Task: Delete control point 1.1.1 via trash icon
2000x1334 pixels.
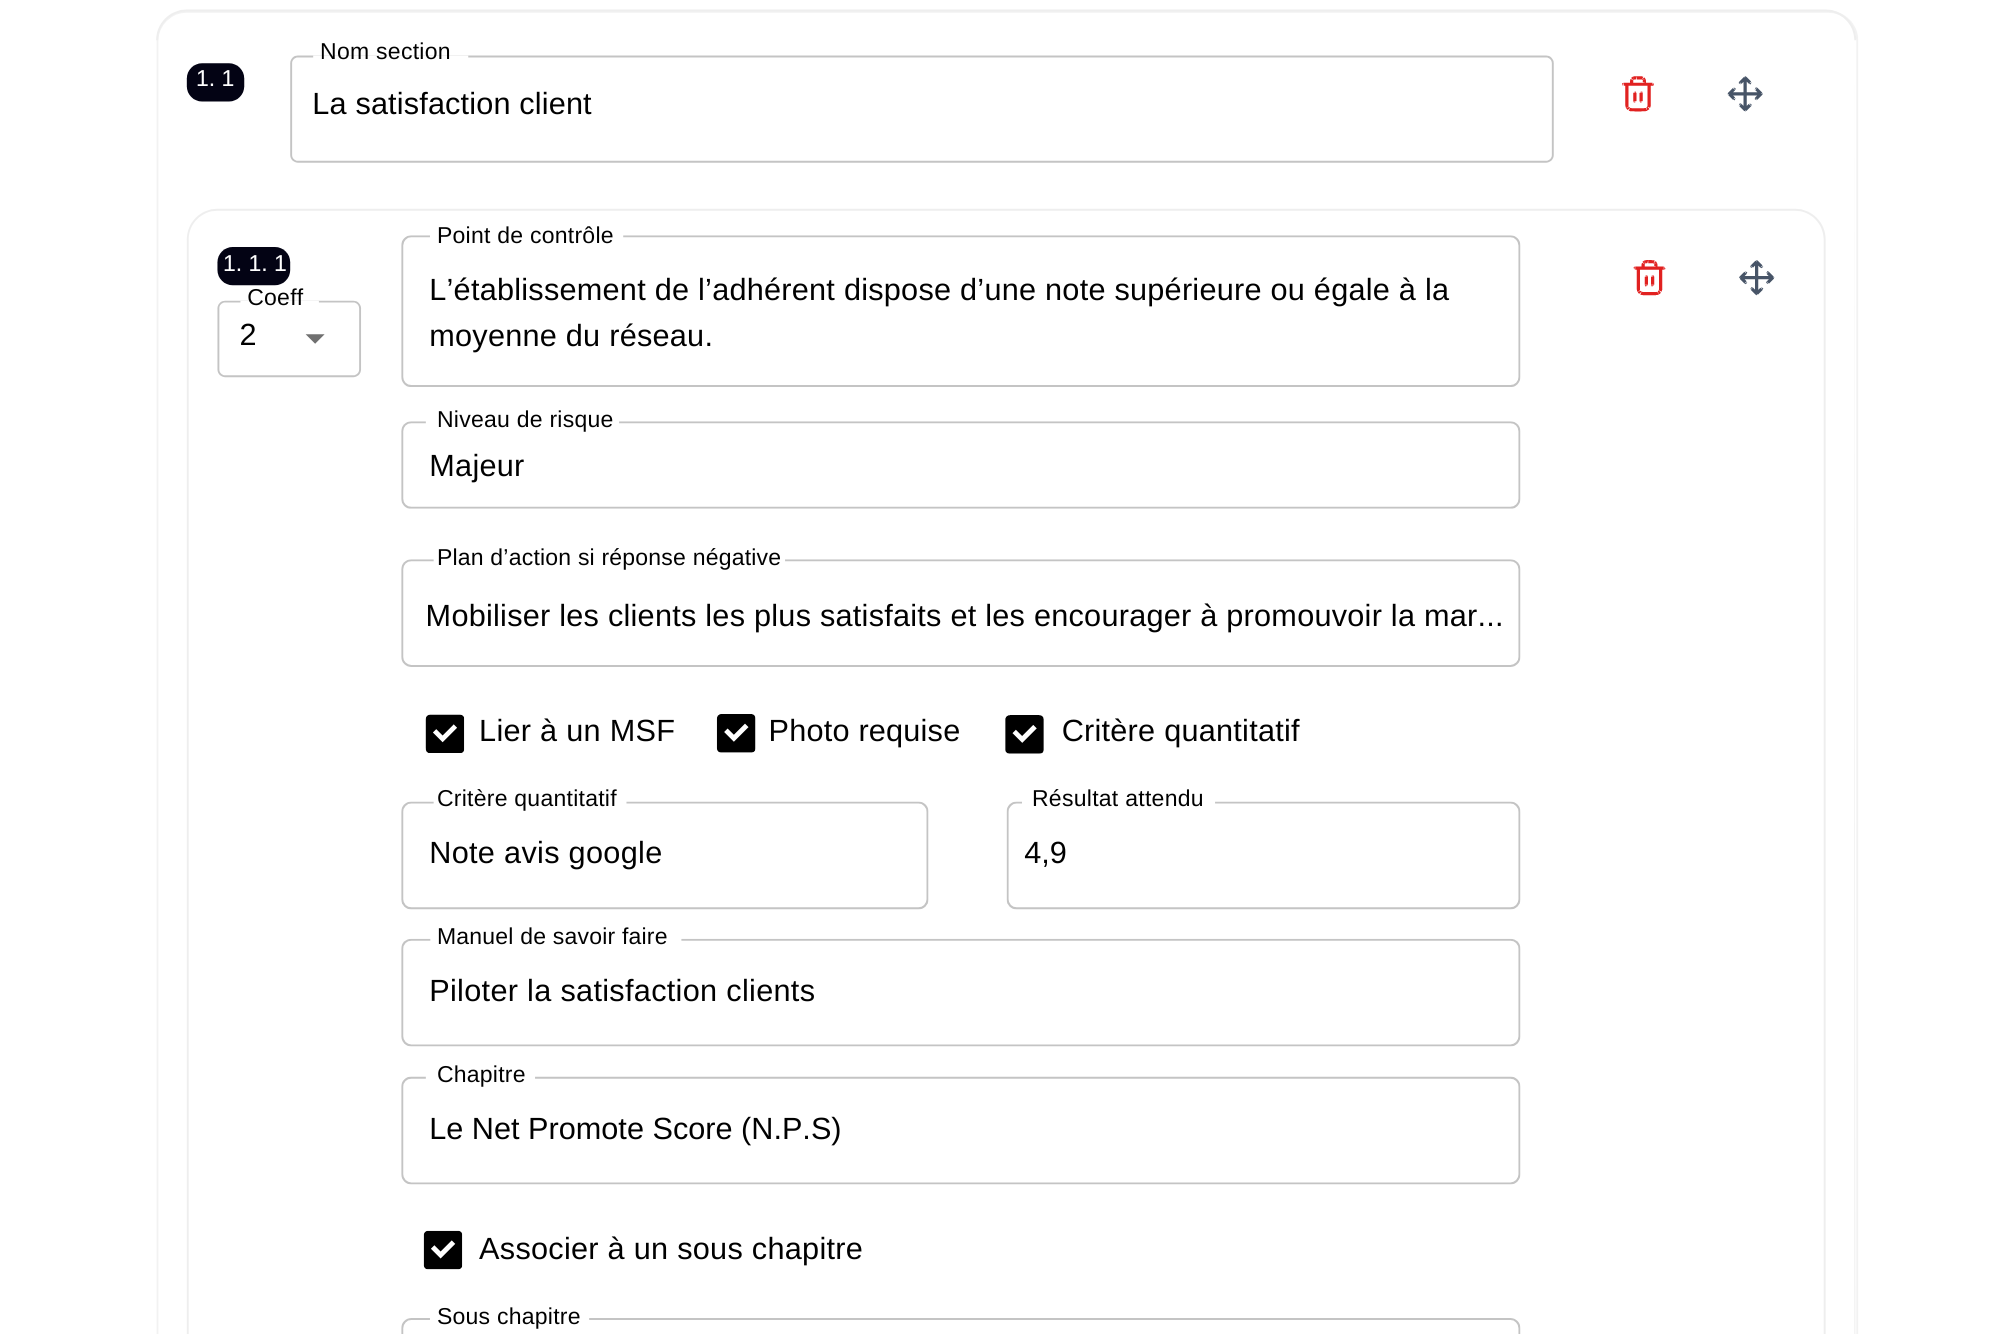Action: [1648, 278]
